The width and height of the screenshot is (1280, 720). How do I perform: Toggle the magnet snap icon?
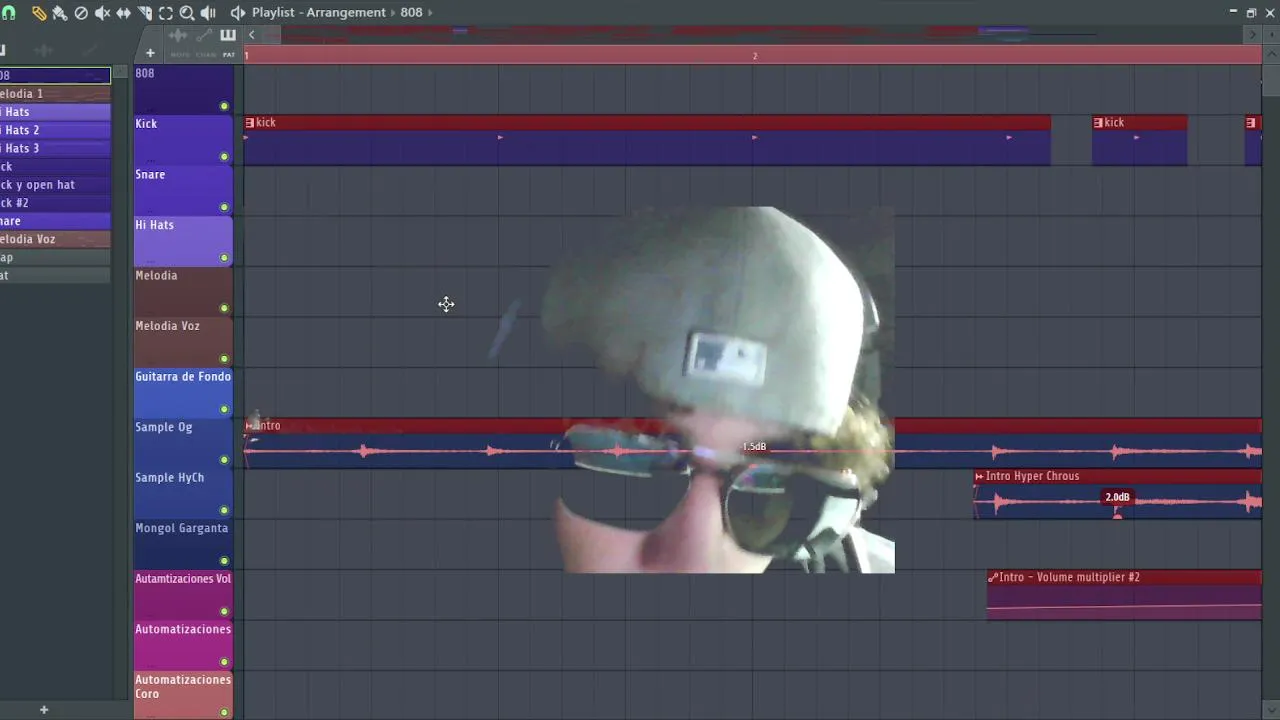[9, 13]
